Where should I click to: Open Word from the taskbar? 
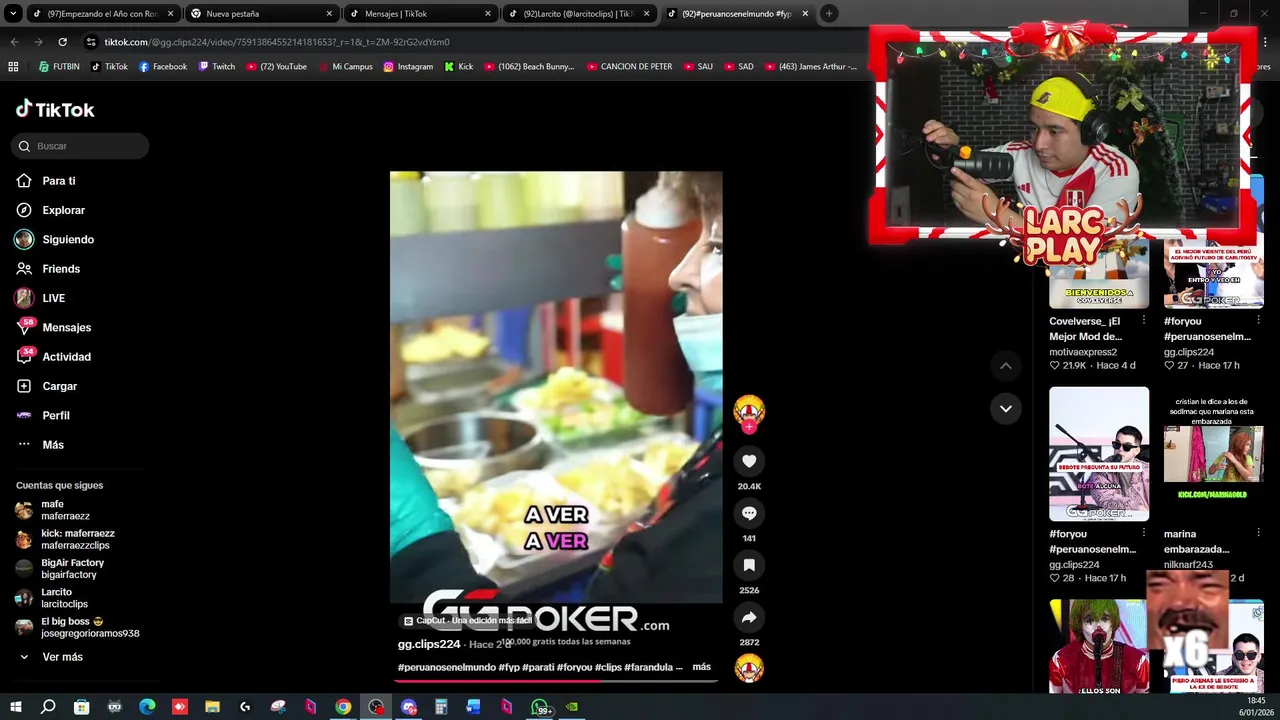pyautogui.click(x=474, y=707)
